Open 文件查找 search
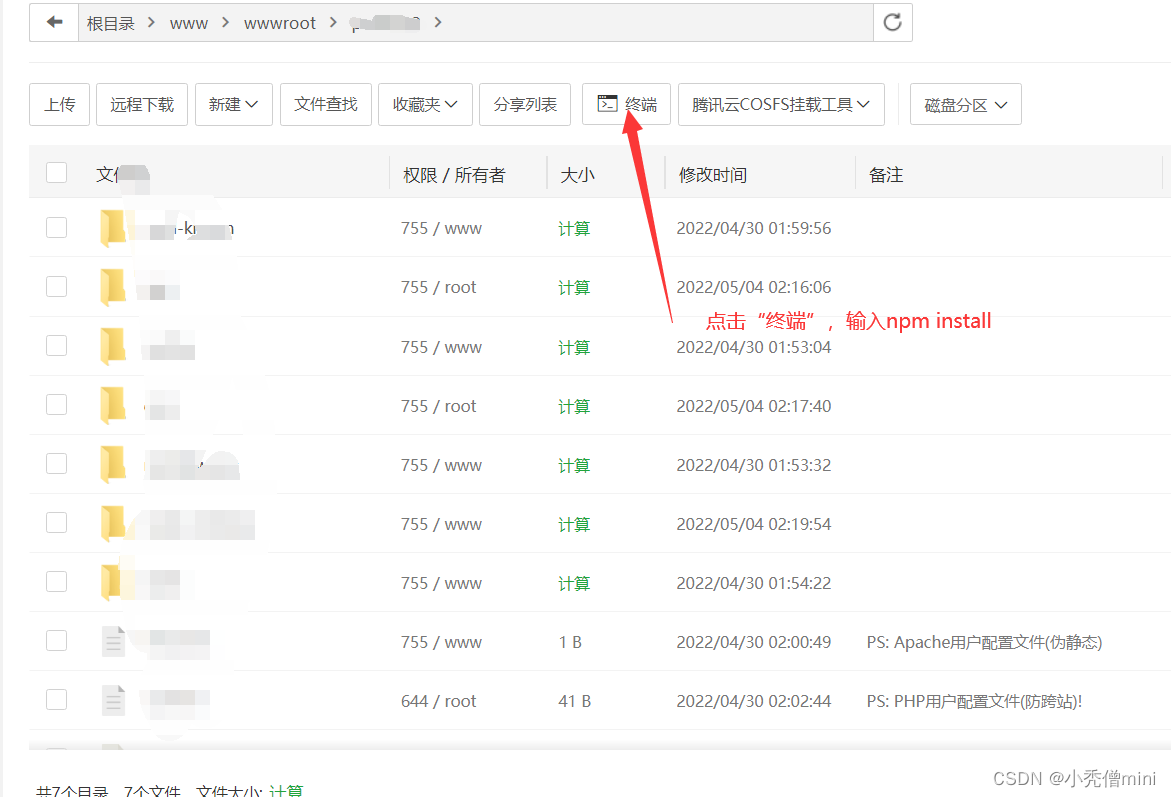This screenshot has width=1171, height=797. [326, 105]
